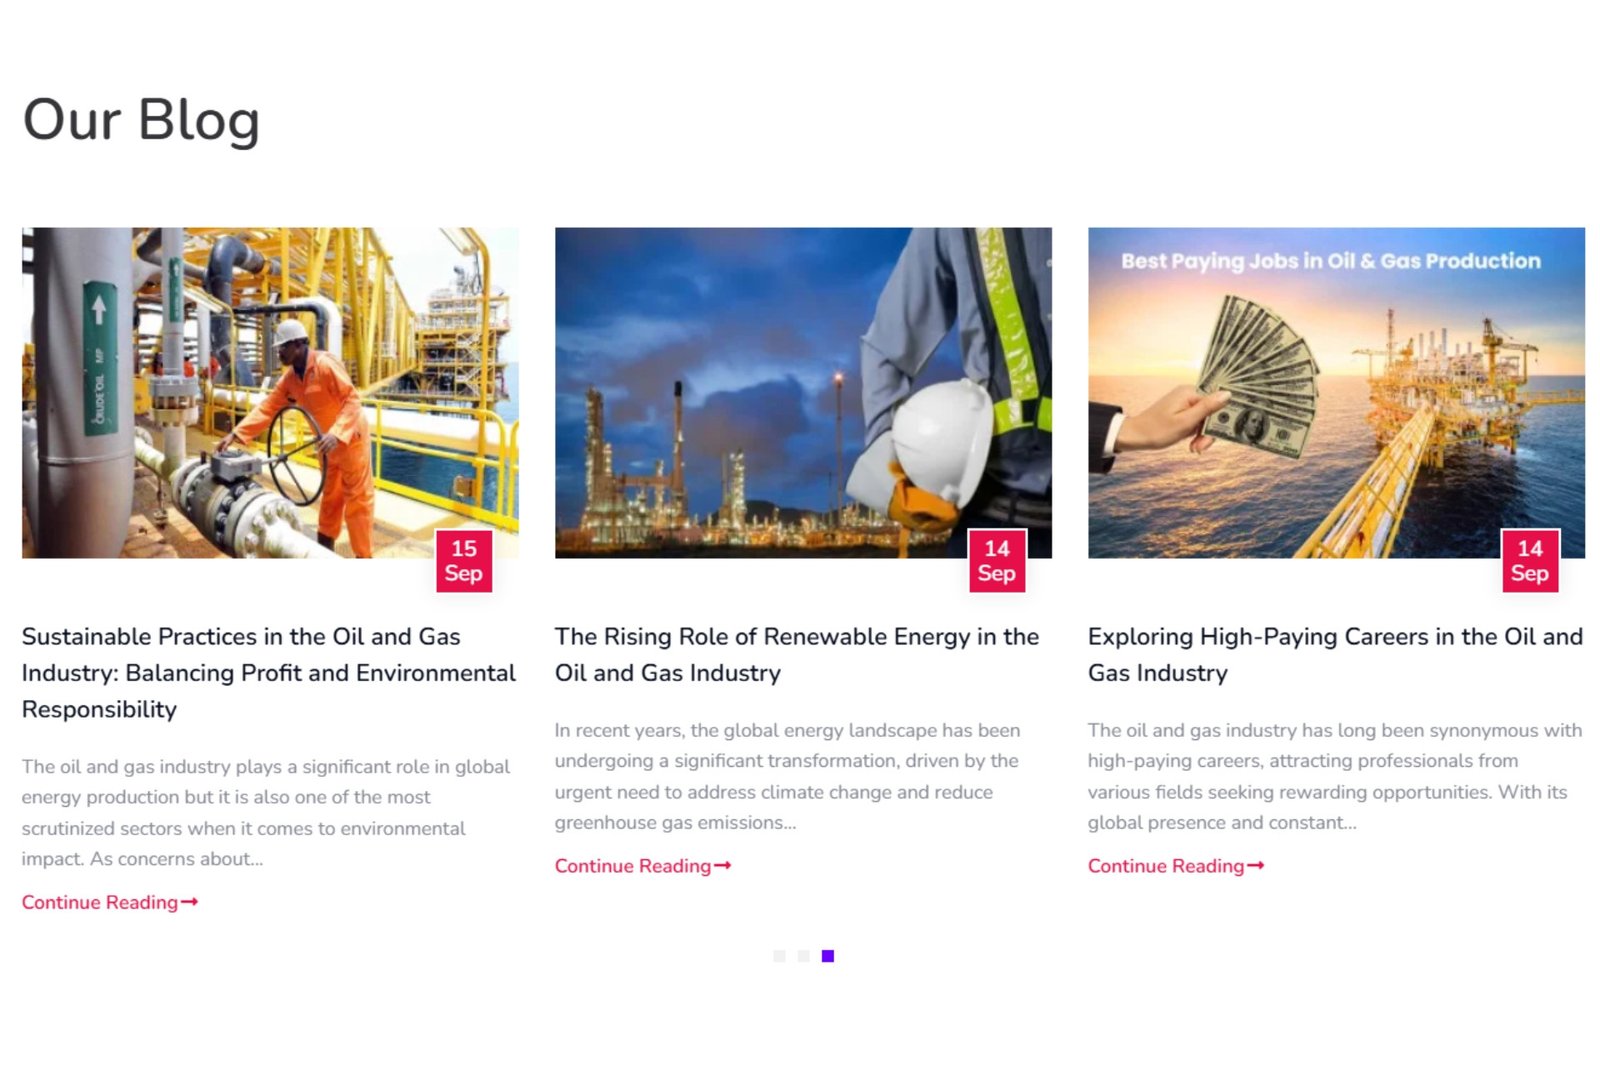Select the second carousel pagination dot

pos(803,956)
